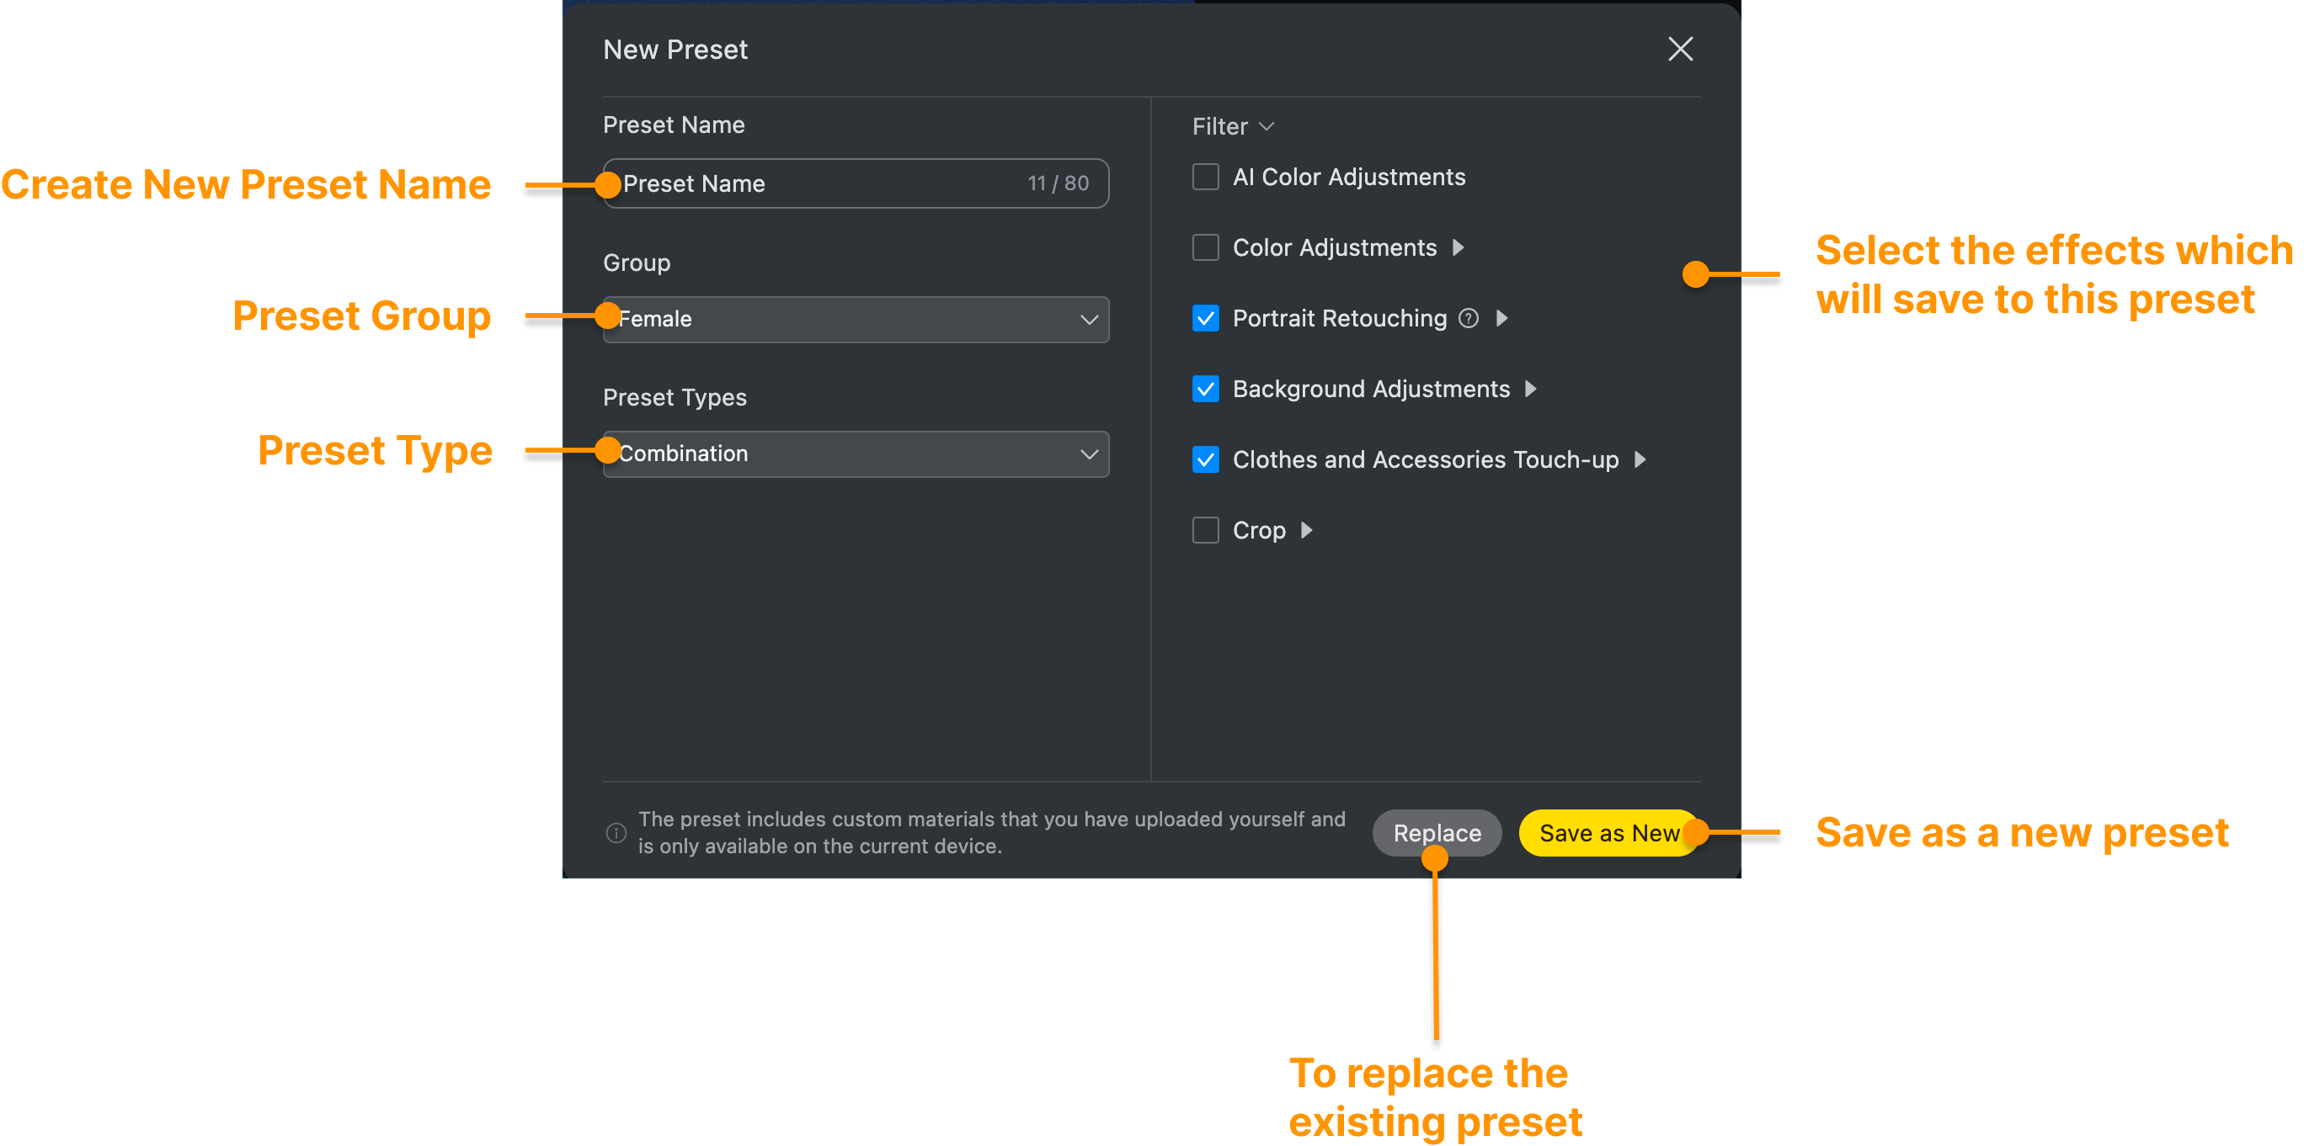Uncheck the Portrait Retouching checkbox
Viewport: 2304px width, 1146px height.
click(1206, 319)
